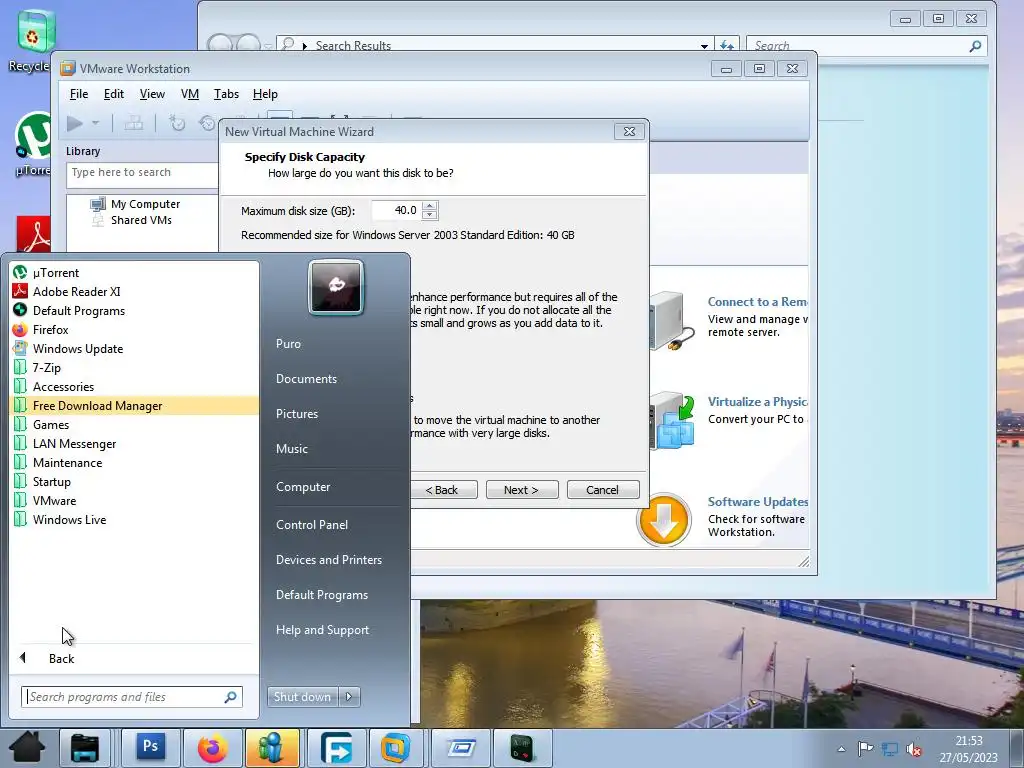The height and width of the screenshot is (768, 1024).
Task: Click the Software Updates download arrow icon
Action: tap(664, 520)
